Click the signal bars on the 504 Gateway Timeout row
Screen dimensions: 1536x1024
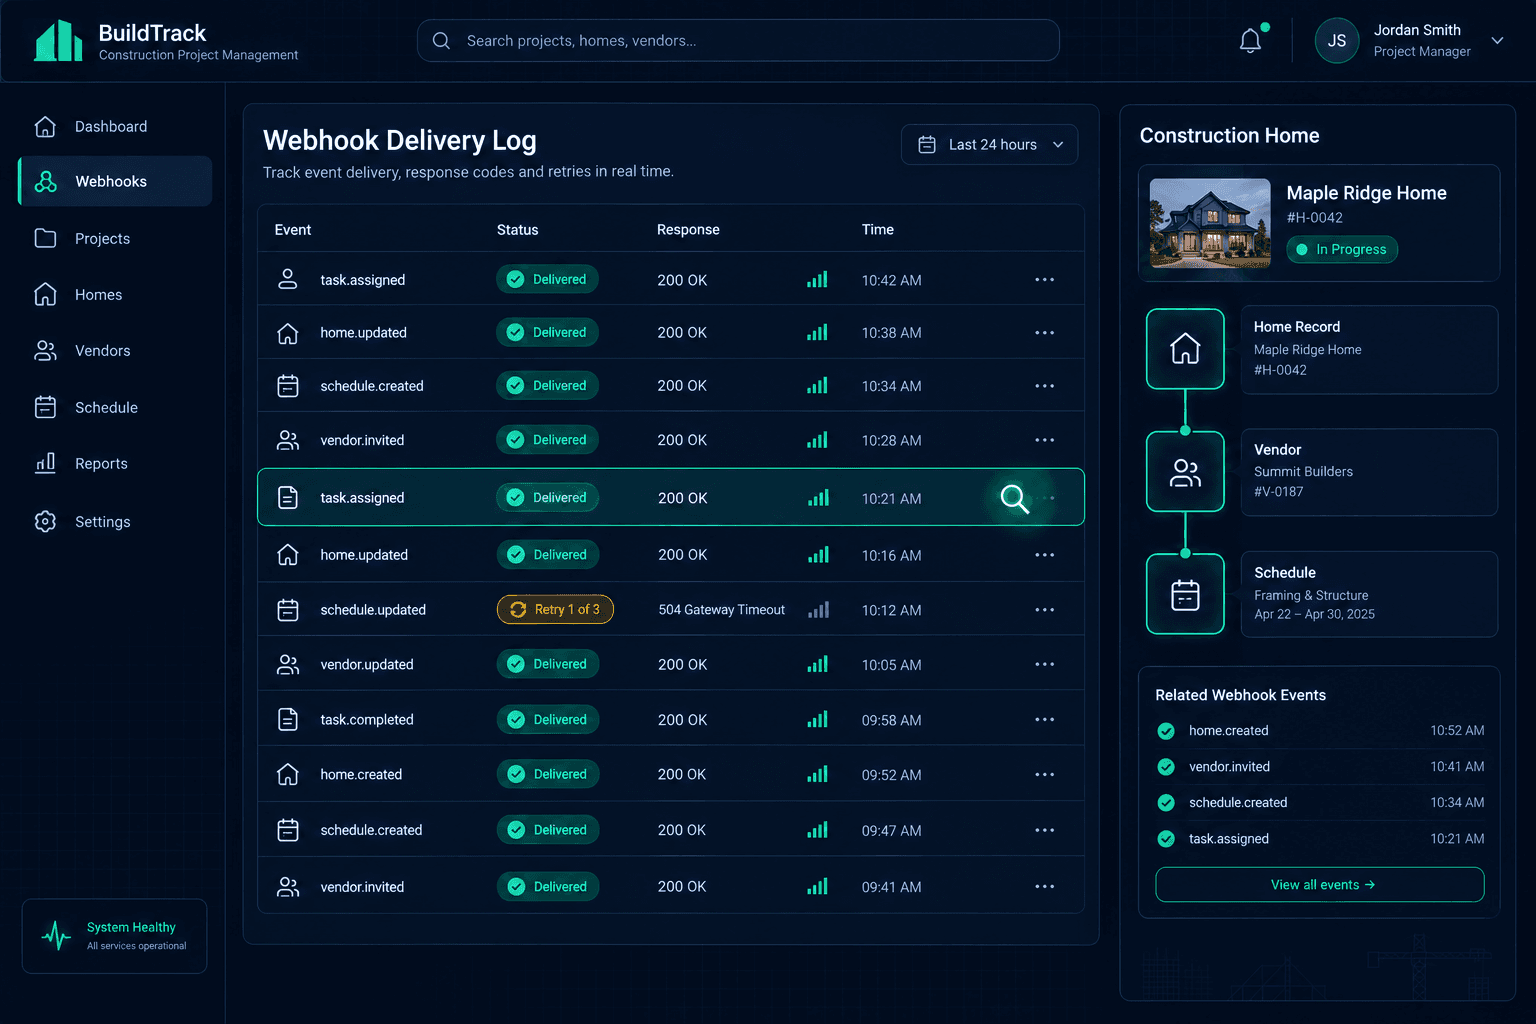tap(818, 610)
